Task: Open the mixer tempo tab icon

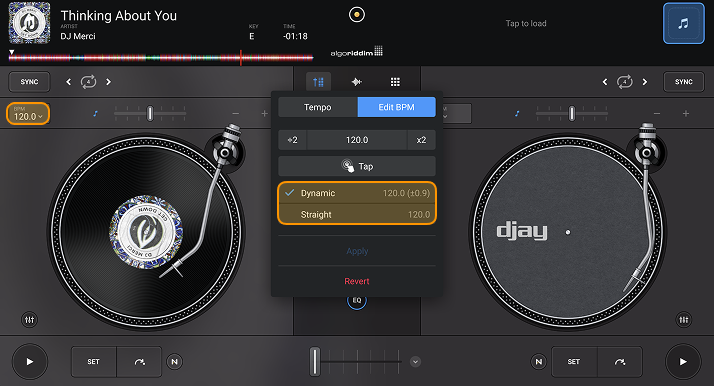Action: point(318,82)
